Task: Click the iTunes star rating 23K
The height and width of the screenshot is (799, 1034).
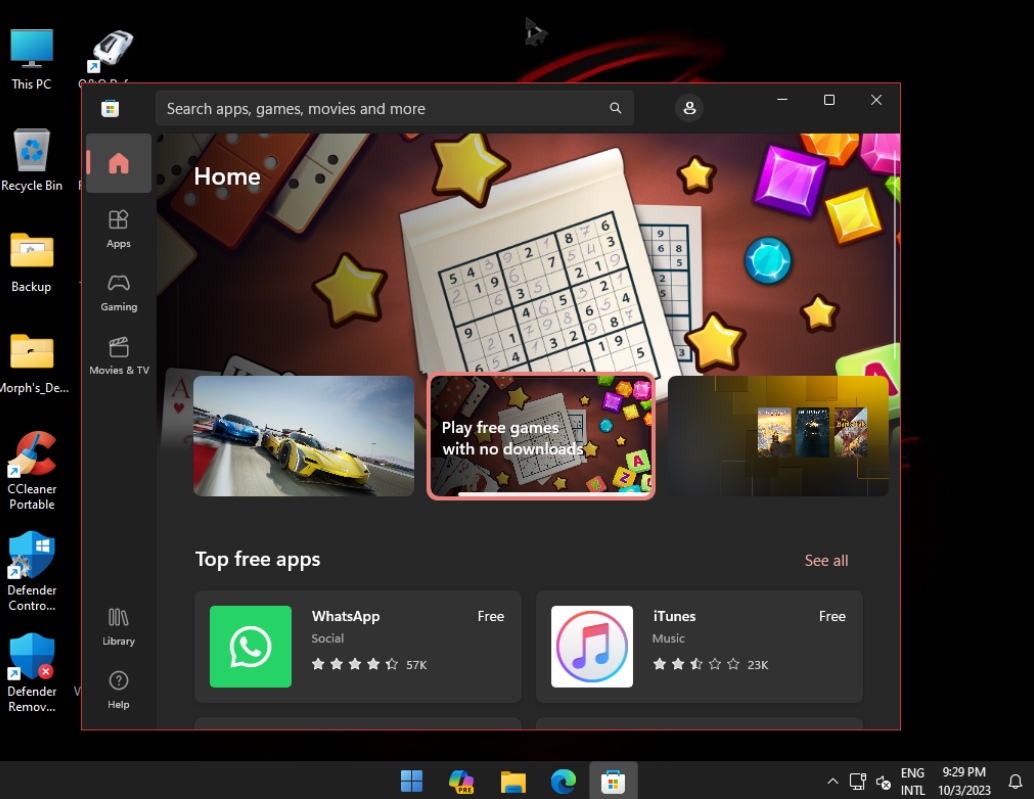Action: (710, 665)
